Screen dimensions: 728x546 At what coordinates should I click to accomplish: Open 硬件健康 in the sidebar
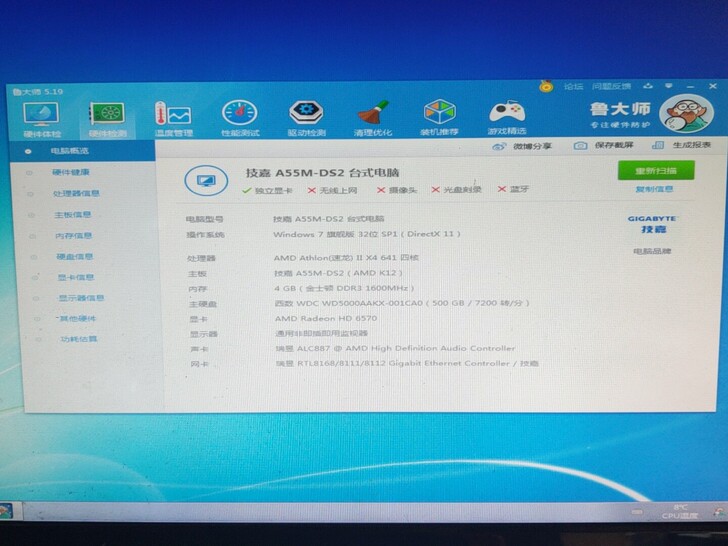click(71, 172)
